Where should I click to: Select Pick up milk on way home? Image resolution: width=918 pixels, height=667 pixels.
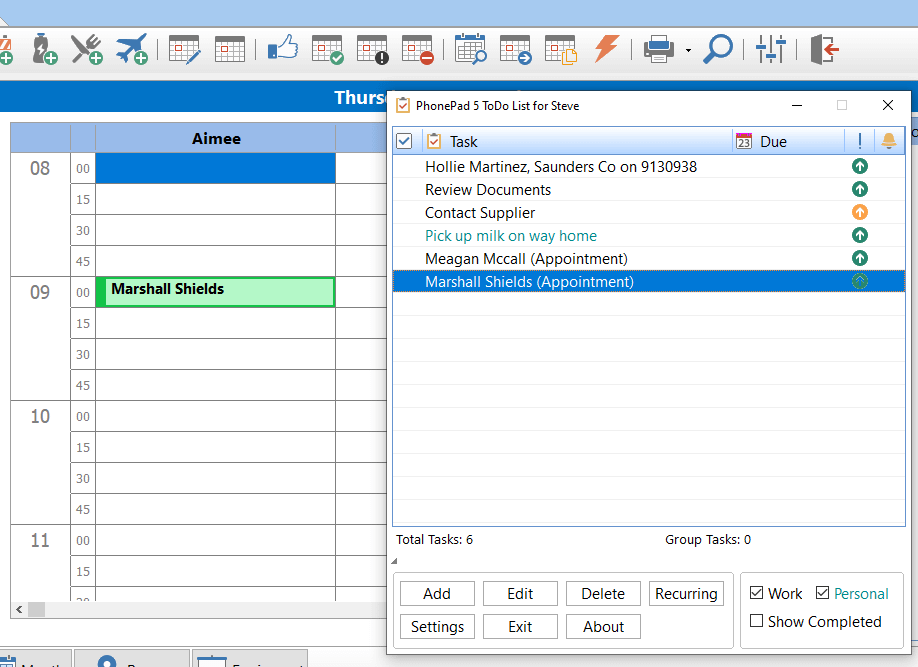(649, 235)
